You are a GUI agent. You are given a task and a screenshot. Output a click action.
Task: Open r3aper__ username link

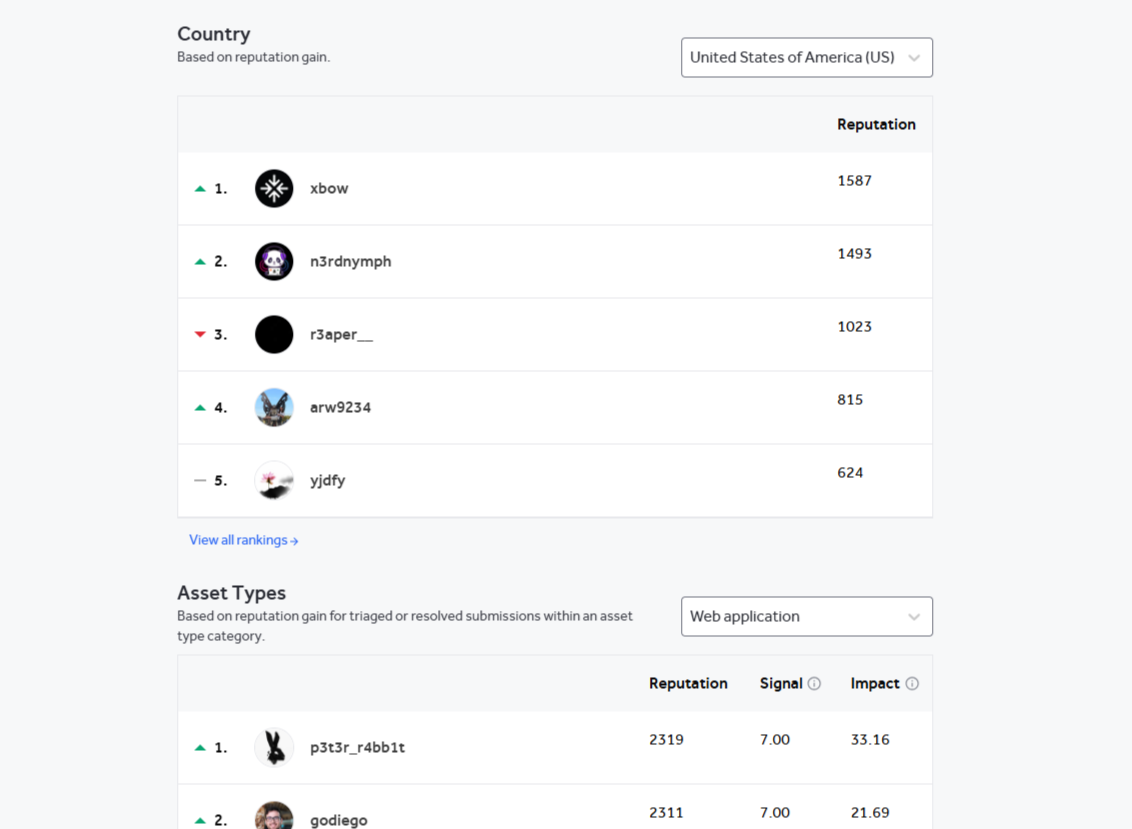[341, 334]
